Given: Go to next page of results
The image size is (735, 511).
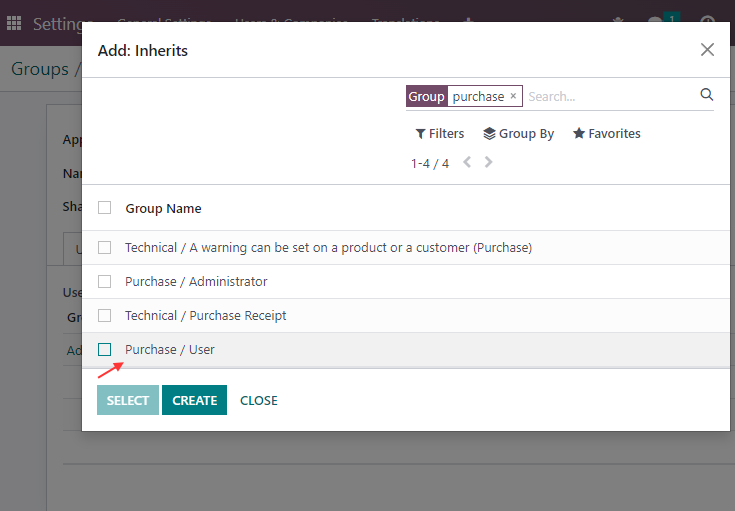Looking at the screenshot, I should [488, 162].
